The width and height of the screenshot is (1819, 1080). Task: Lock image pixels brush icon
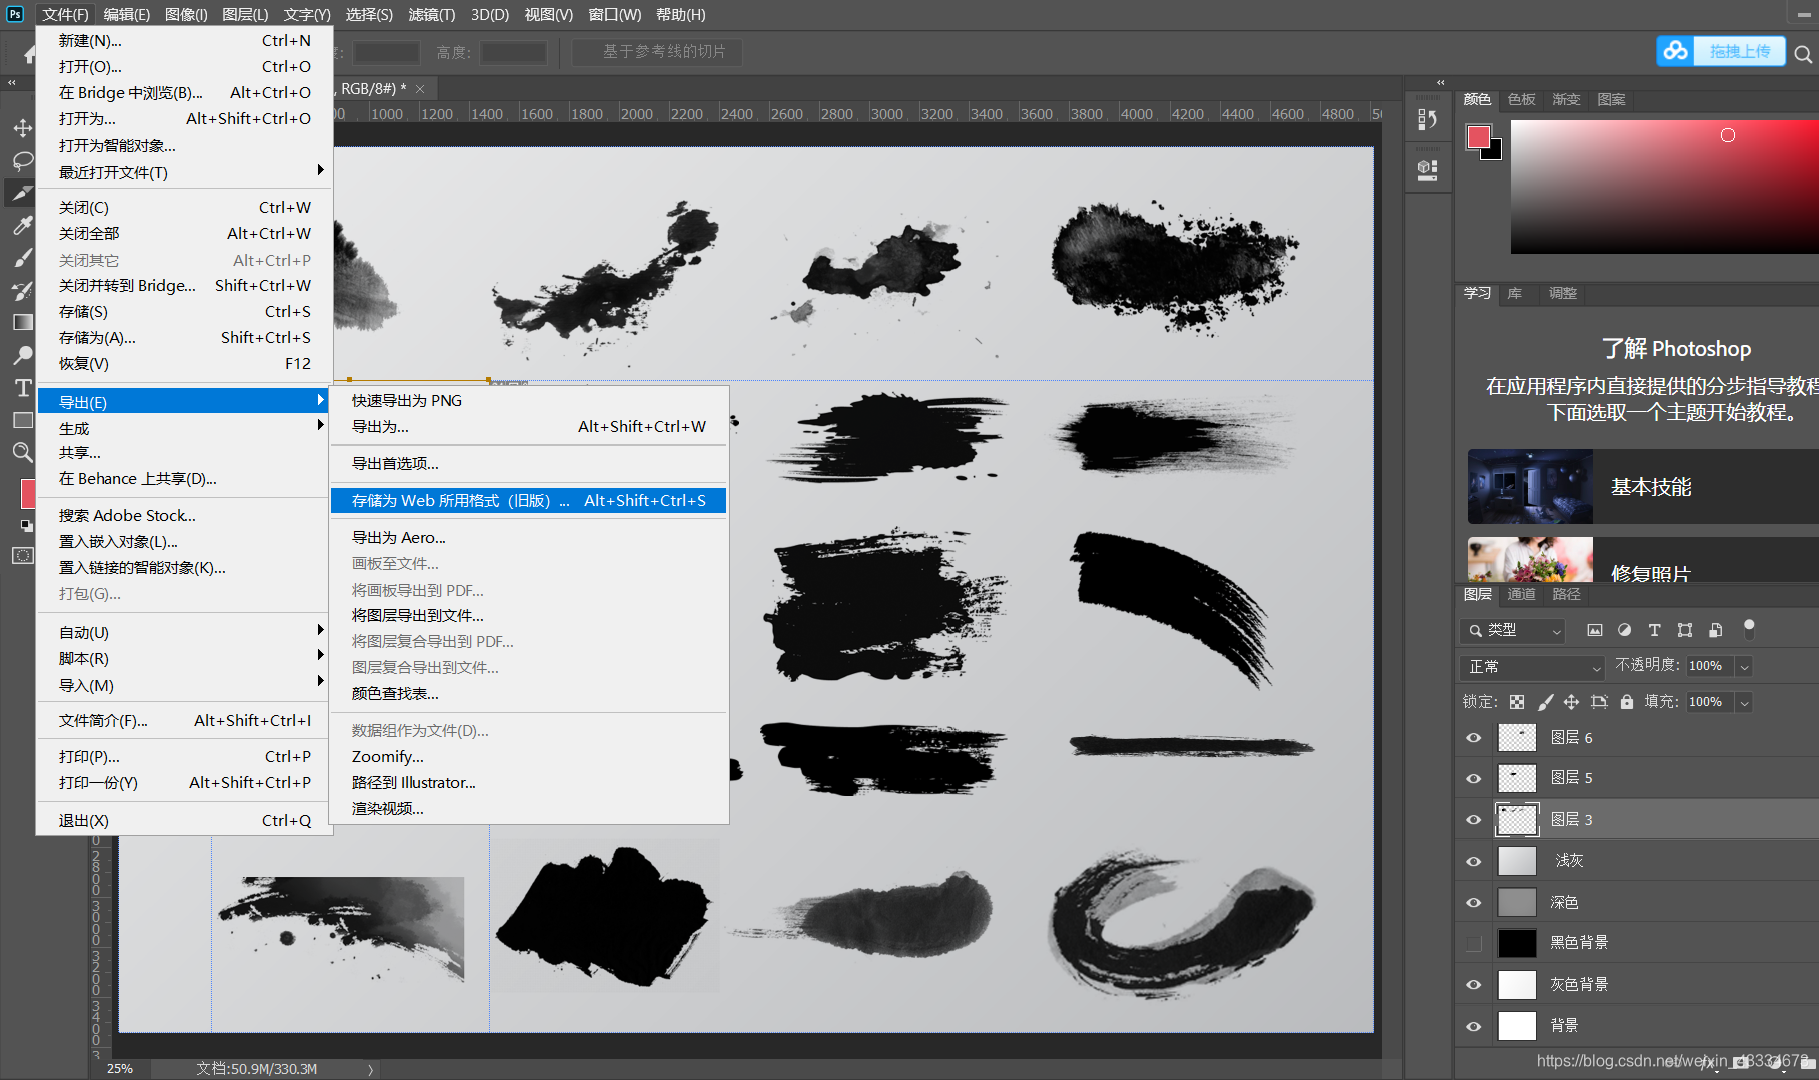(1545, 702)
